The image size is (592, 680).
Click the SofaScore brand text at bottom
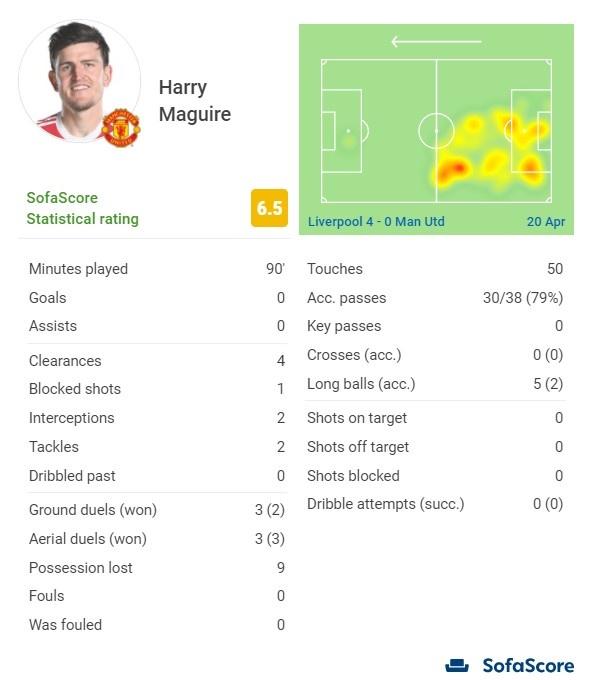528,666
